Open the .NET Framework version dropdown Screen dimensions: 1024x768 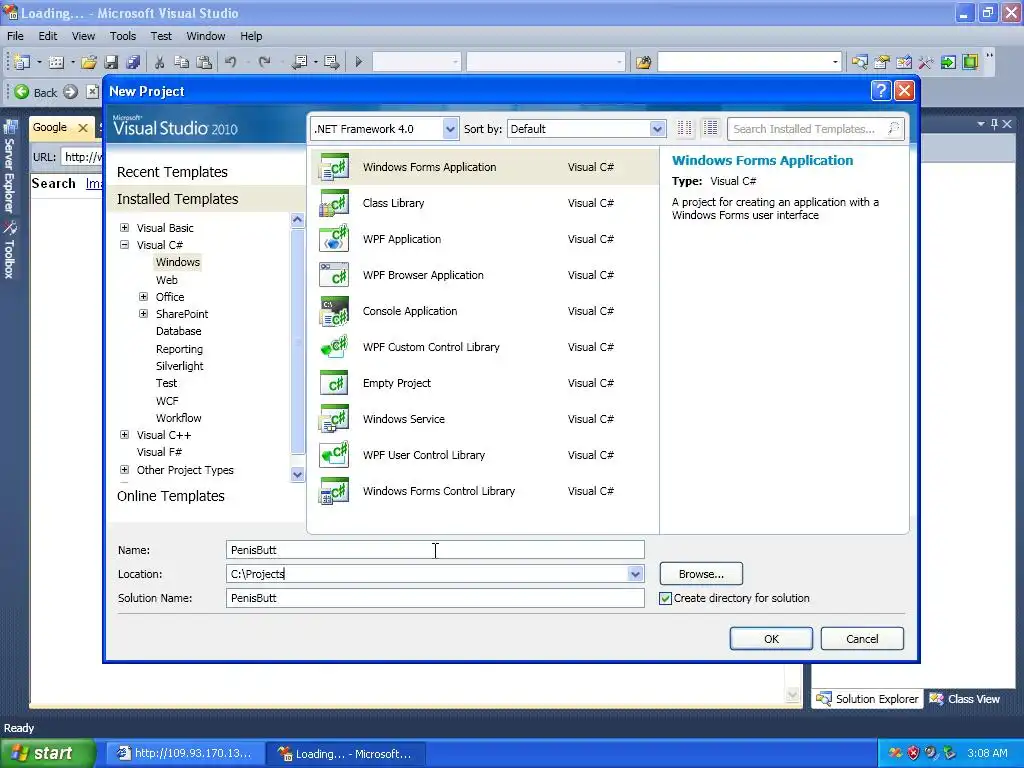point(450,129)
